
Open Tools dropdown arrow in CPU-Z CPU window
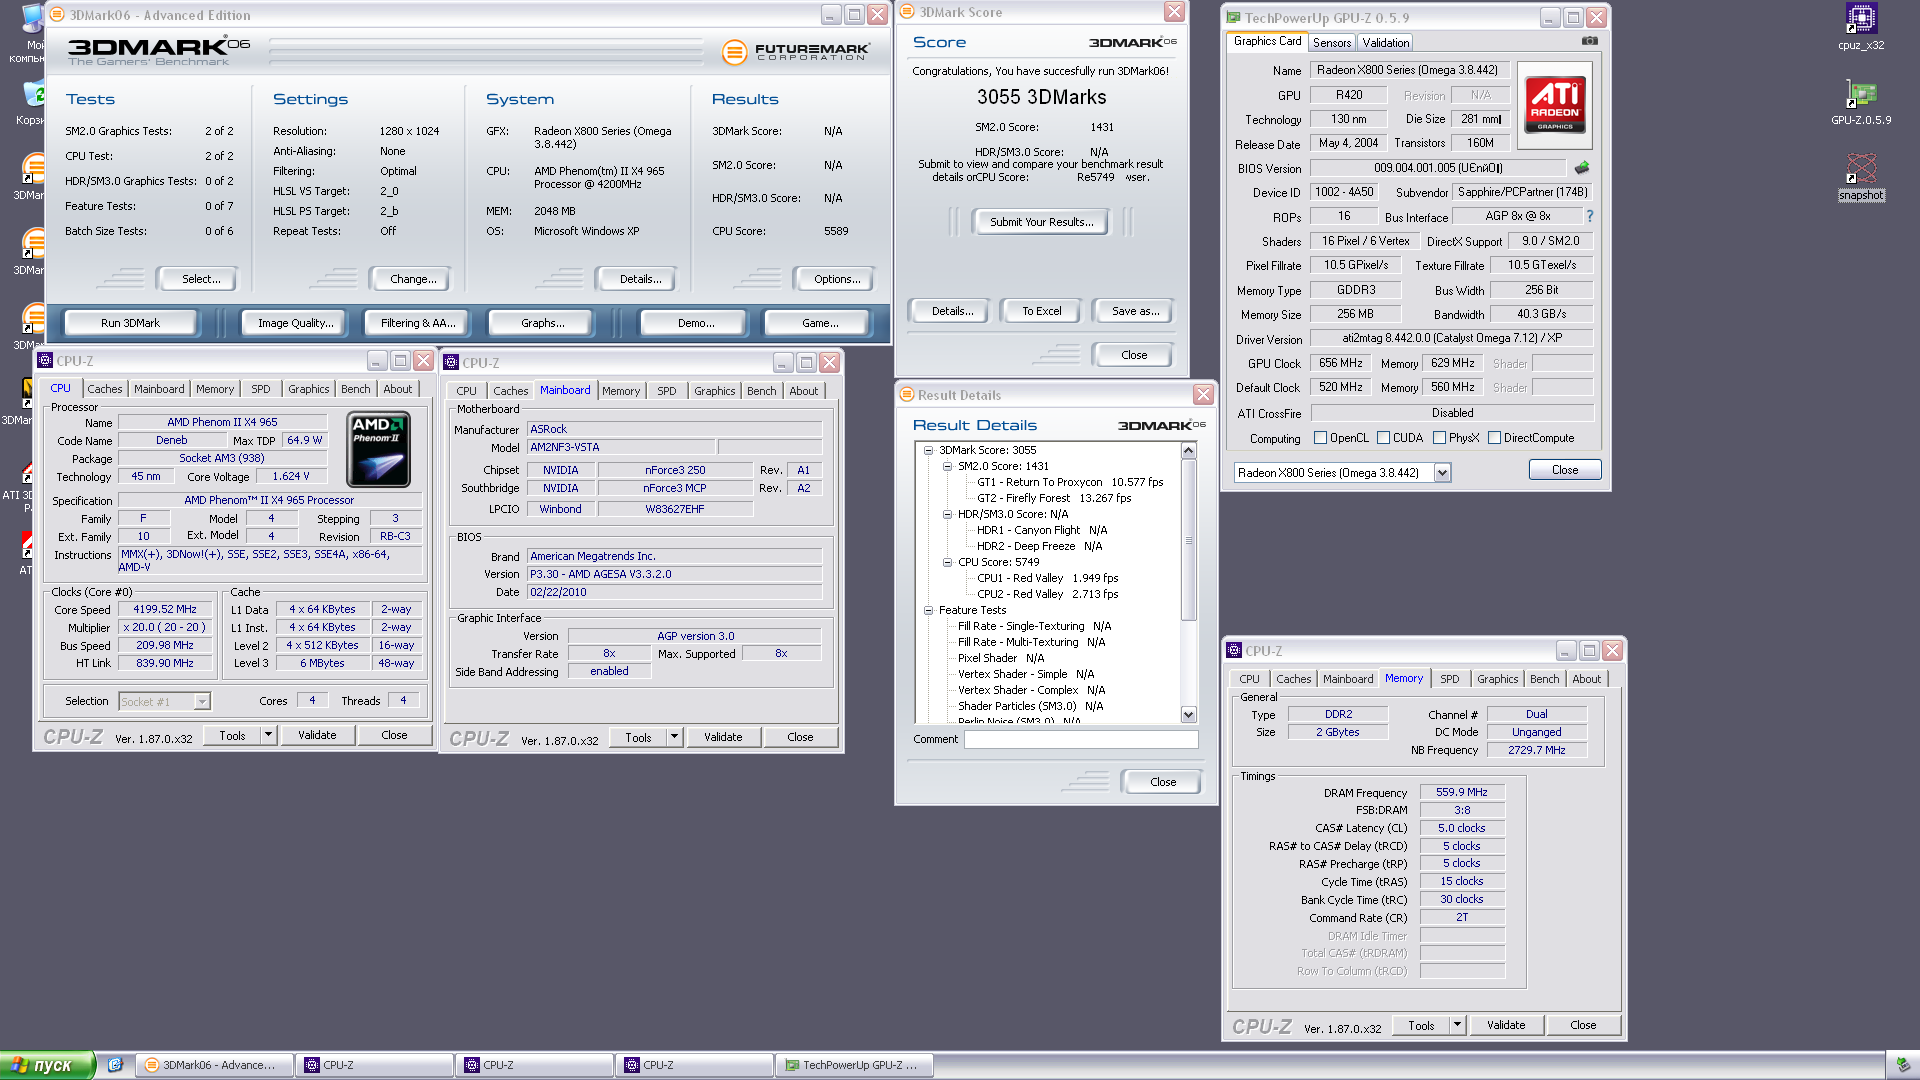pyautogui.click(x=268, y=735)
